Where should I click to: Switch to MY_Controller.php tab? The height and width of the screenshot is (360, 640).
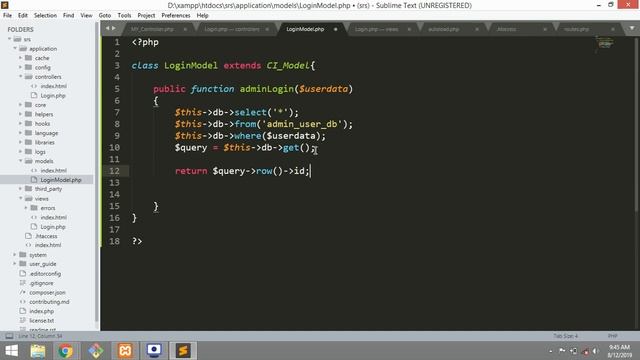point(152,29)
